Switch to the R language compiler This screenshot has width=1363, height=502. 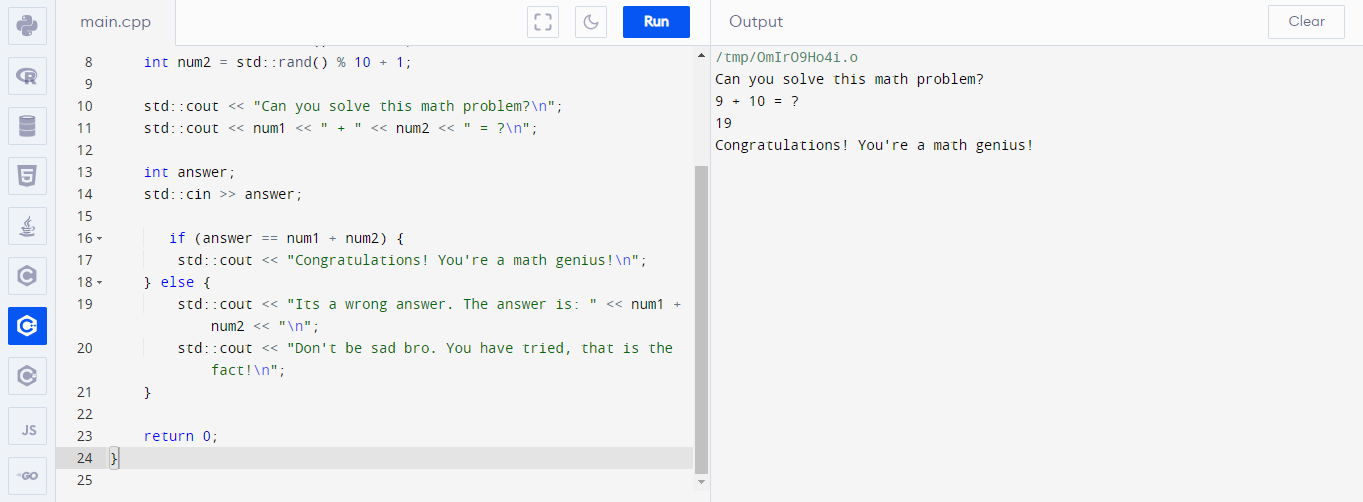[27, 76]
